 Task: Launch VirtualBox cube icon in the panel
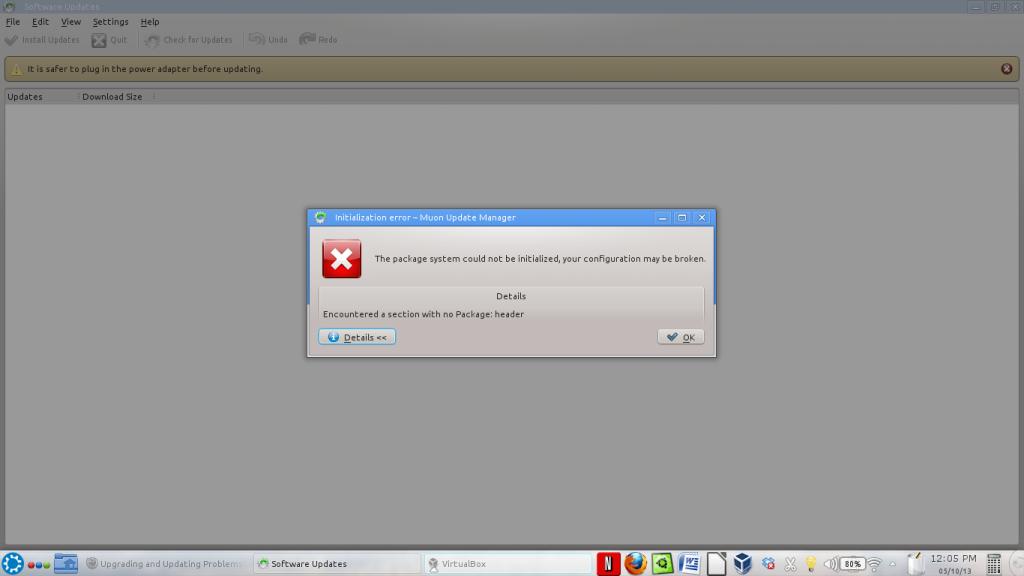(742, 564)
